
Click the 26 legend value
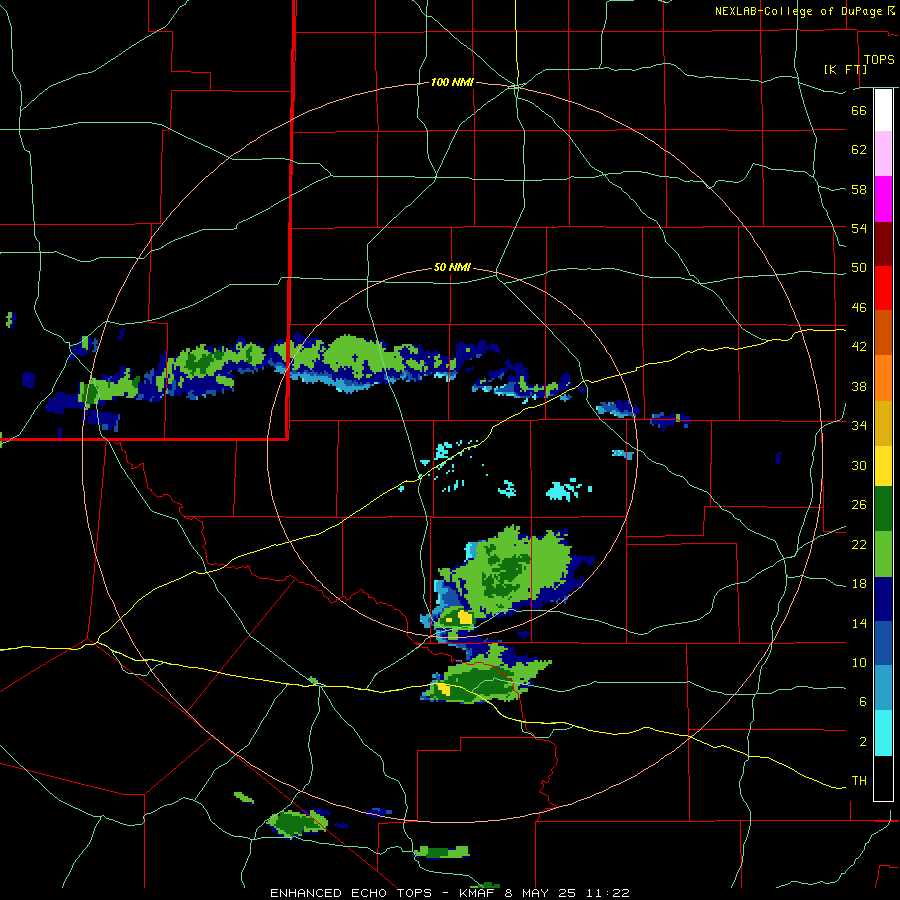[x=859, y=505]
